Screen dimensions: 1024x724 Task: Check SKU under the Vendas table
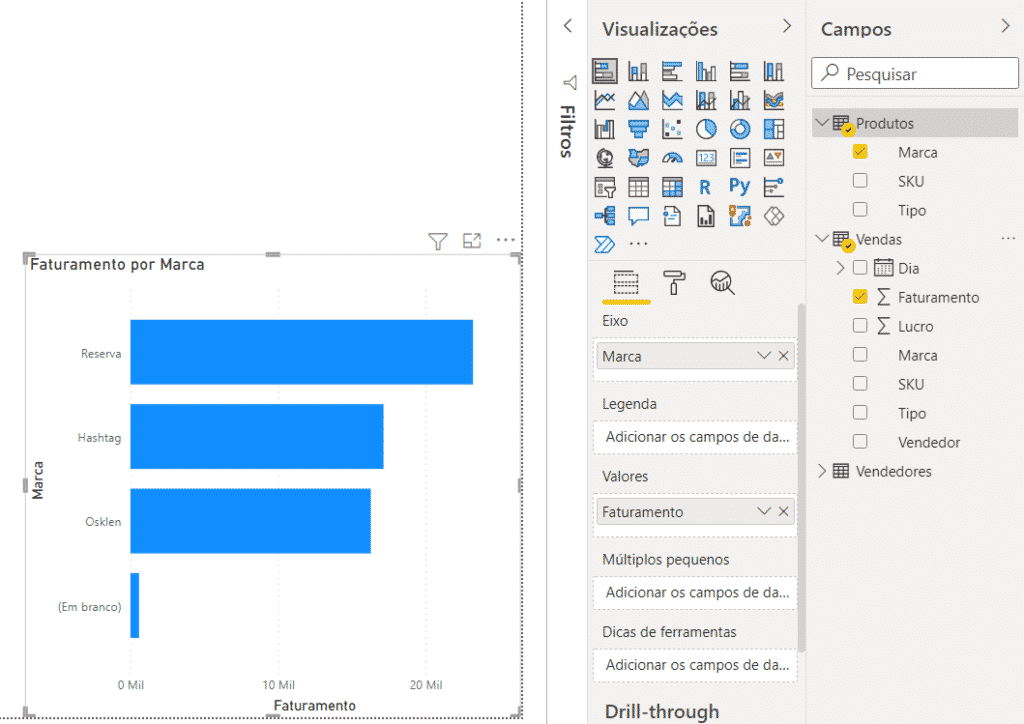click(x=860, y=384)
